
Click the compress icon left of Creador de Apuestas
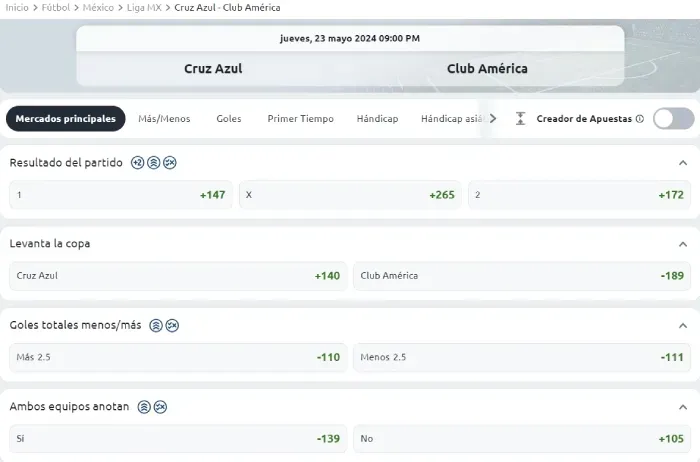tap(521, 119)
